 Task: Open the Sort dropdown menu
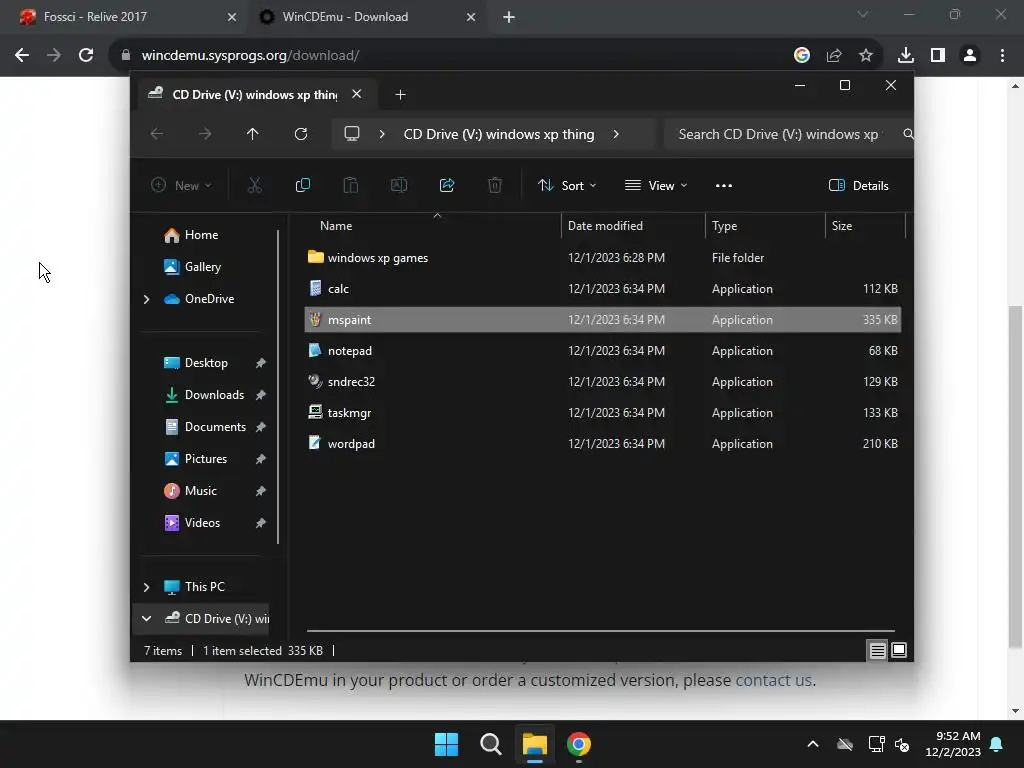(x=567, y=185)
